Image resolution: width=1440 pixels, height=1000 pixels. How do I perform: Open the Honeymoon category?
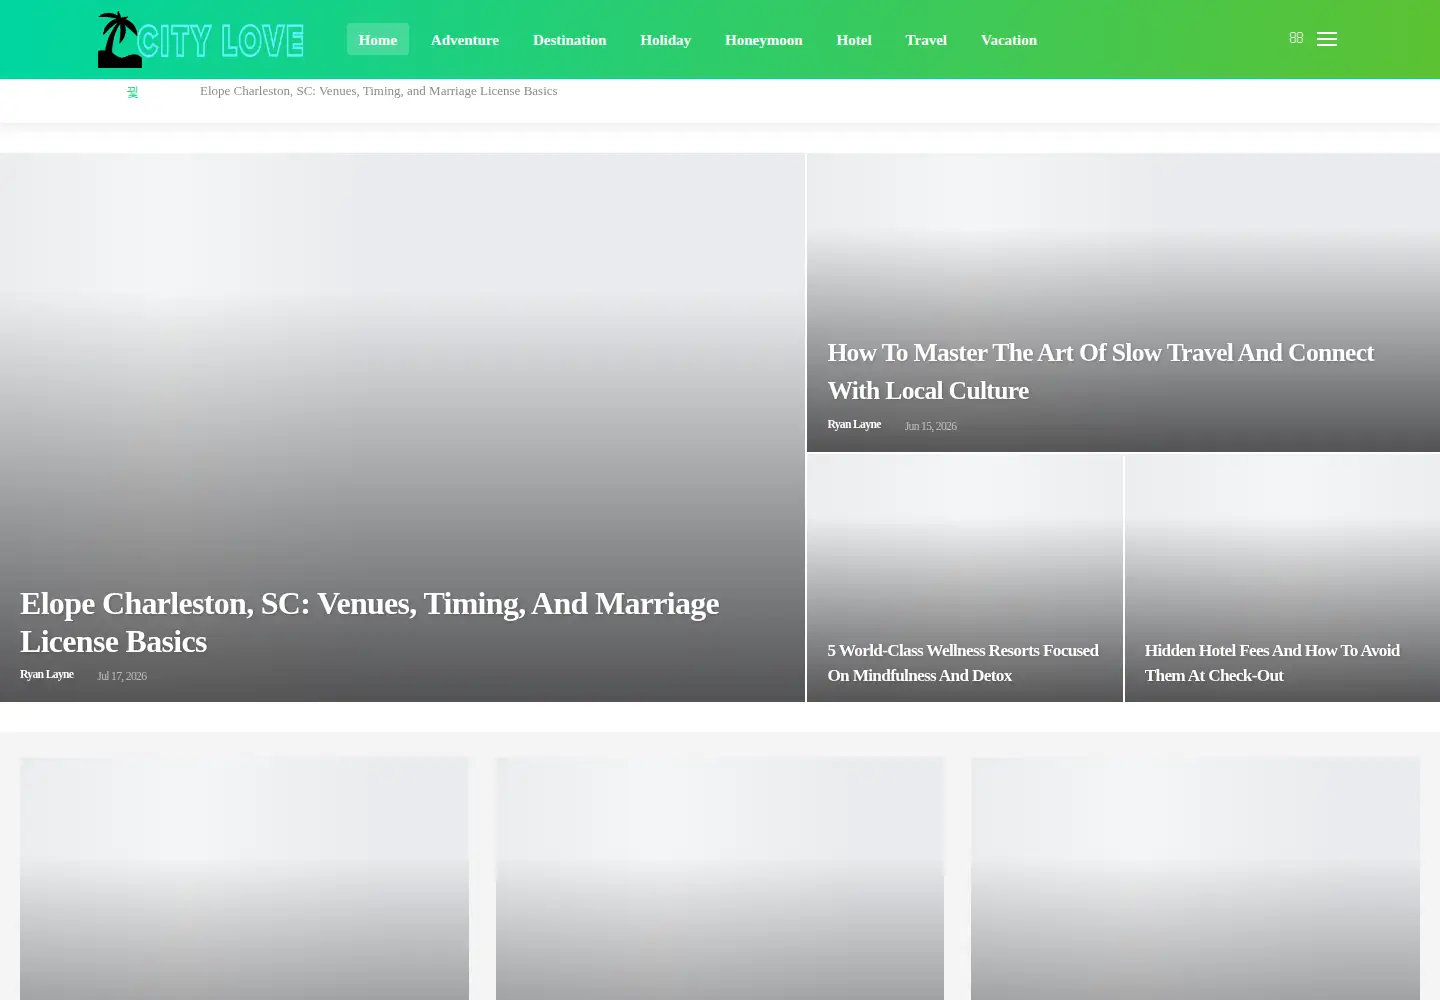pos(764,40)
